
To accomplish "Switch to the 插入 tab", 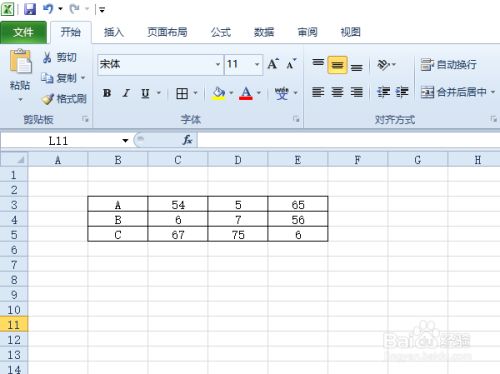I will 114,32.
